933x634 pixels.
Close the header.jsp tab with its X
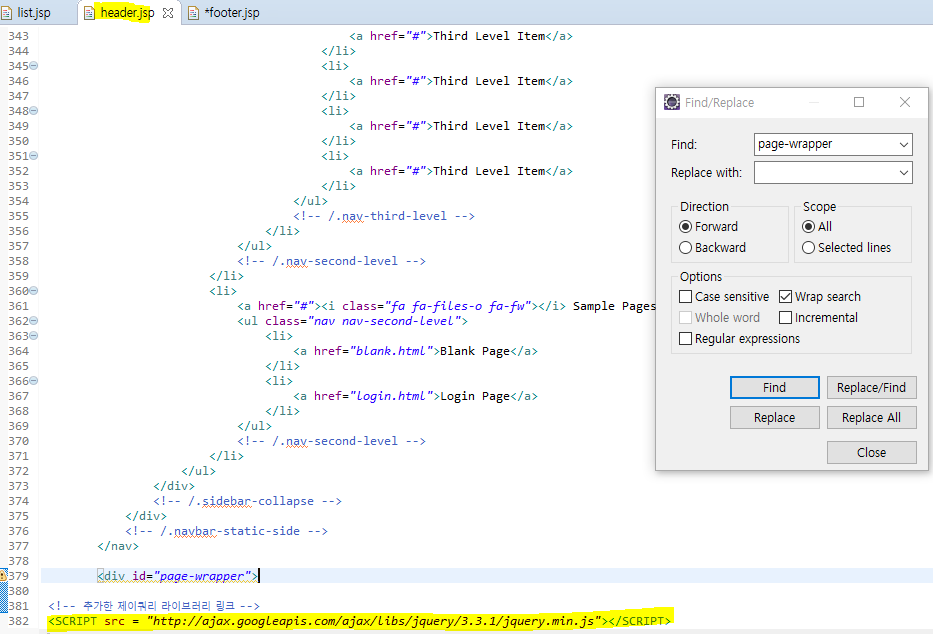pos(168,13)
